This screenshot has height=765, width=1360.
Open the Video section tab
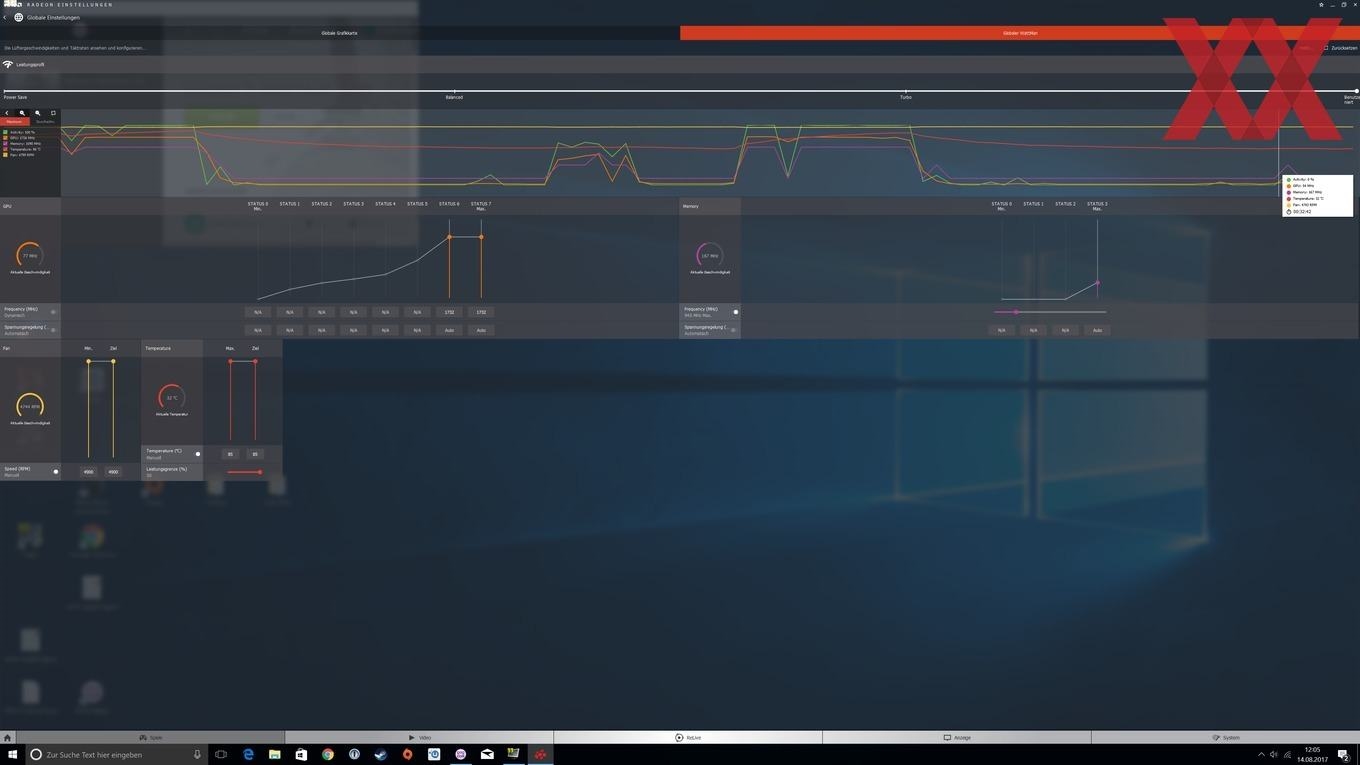419,738
